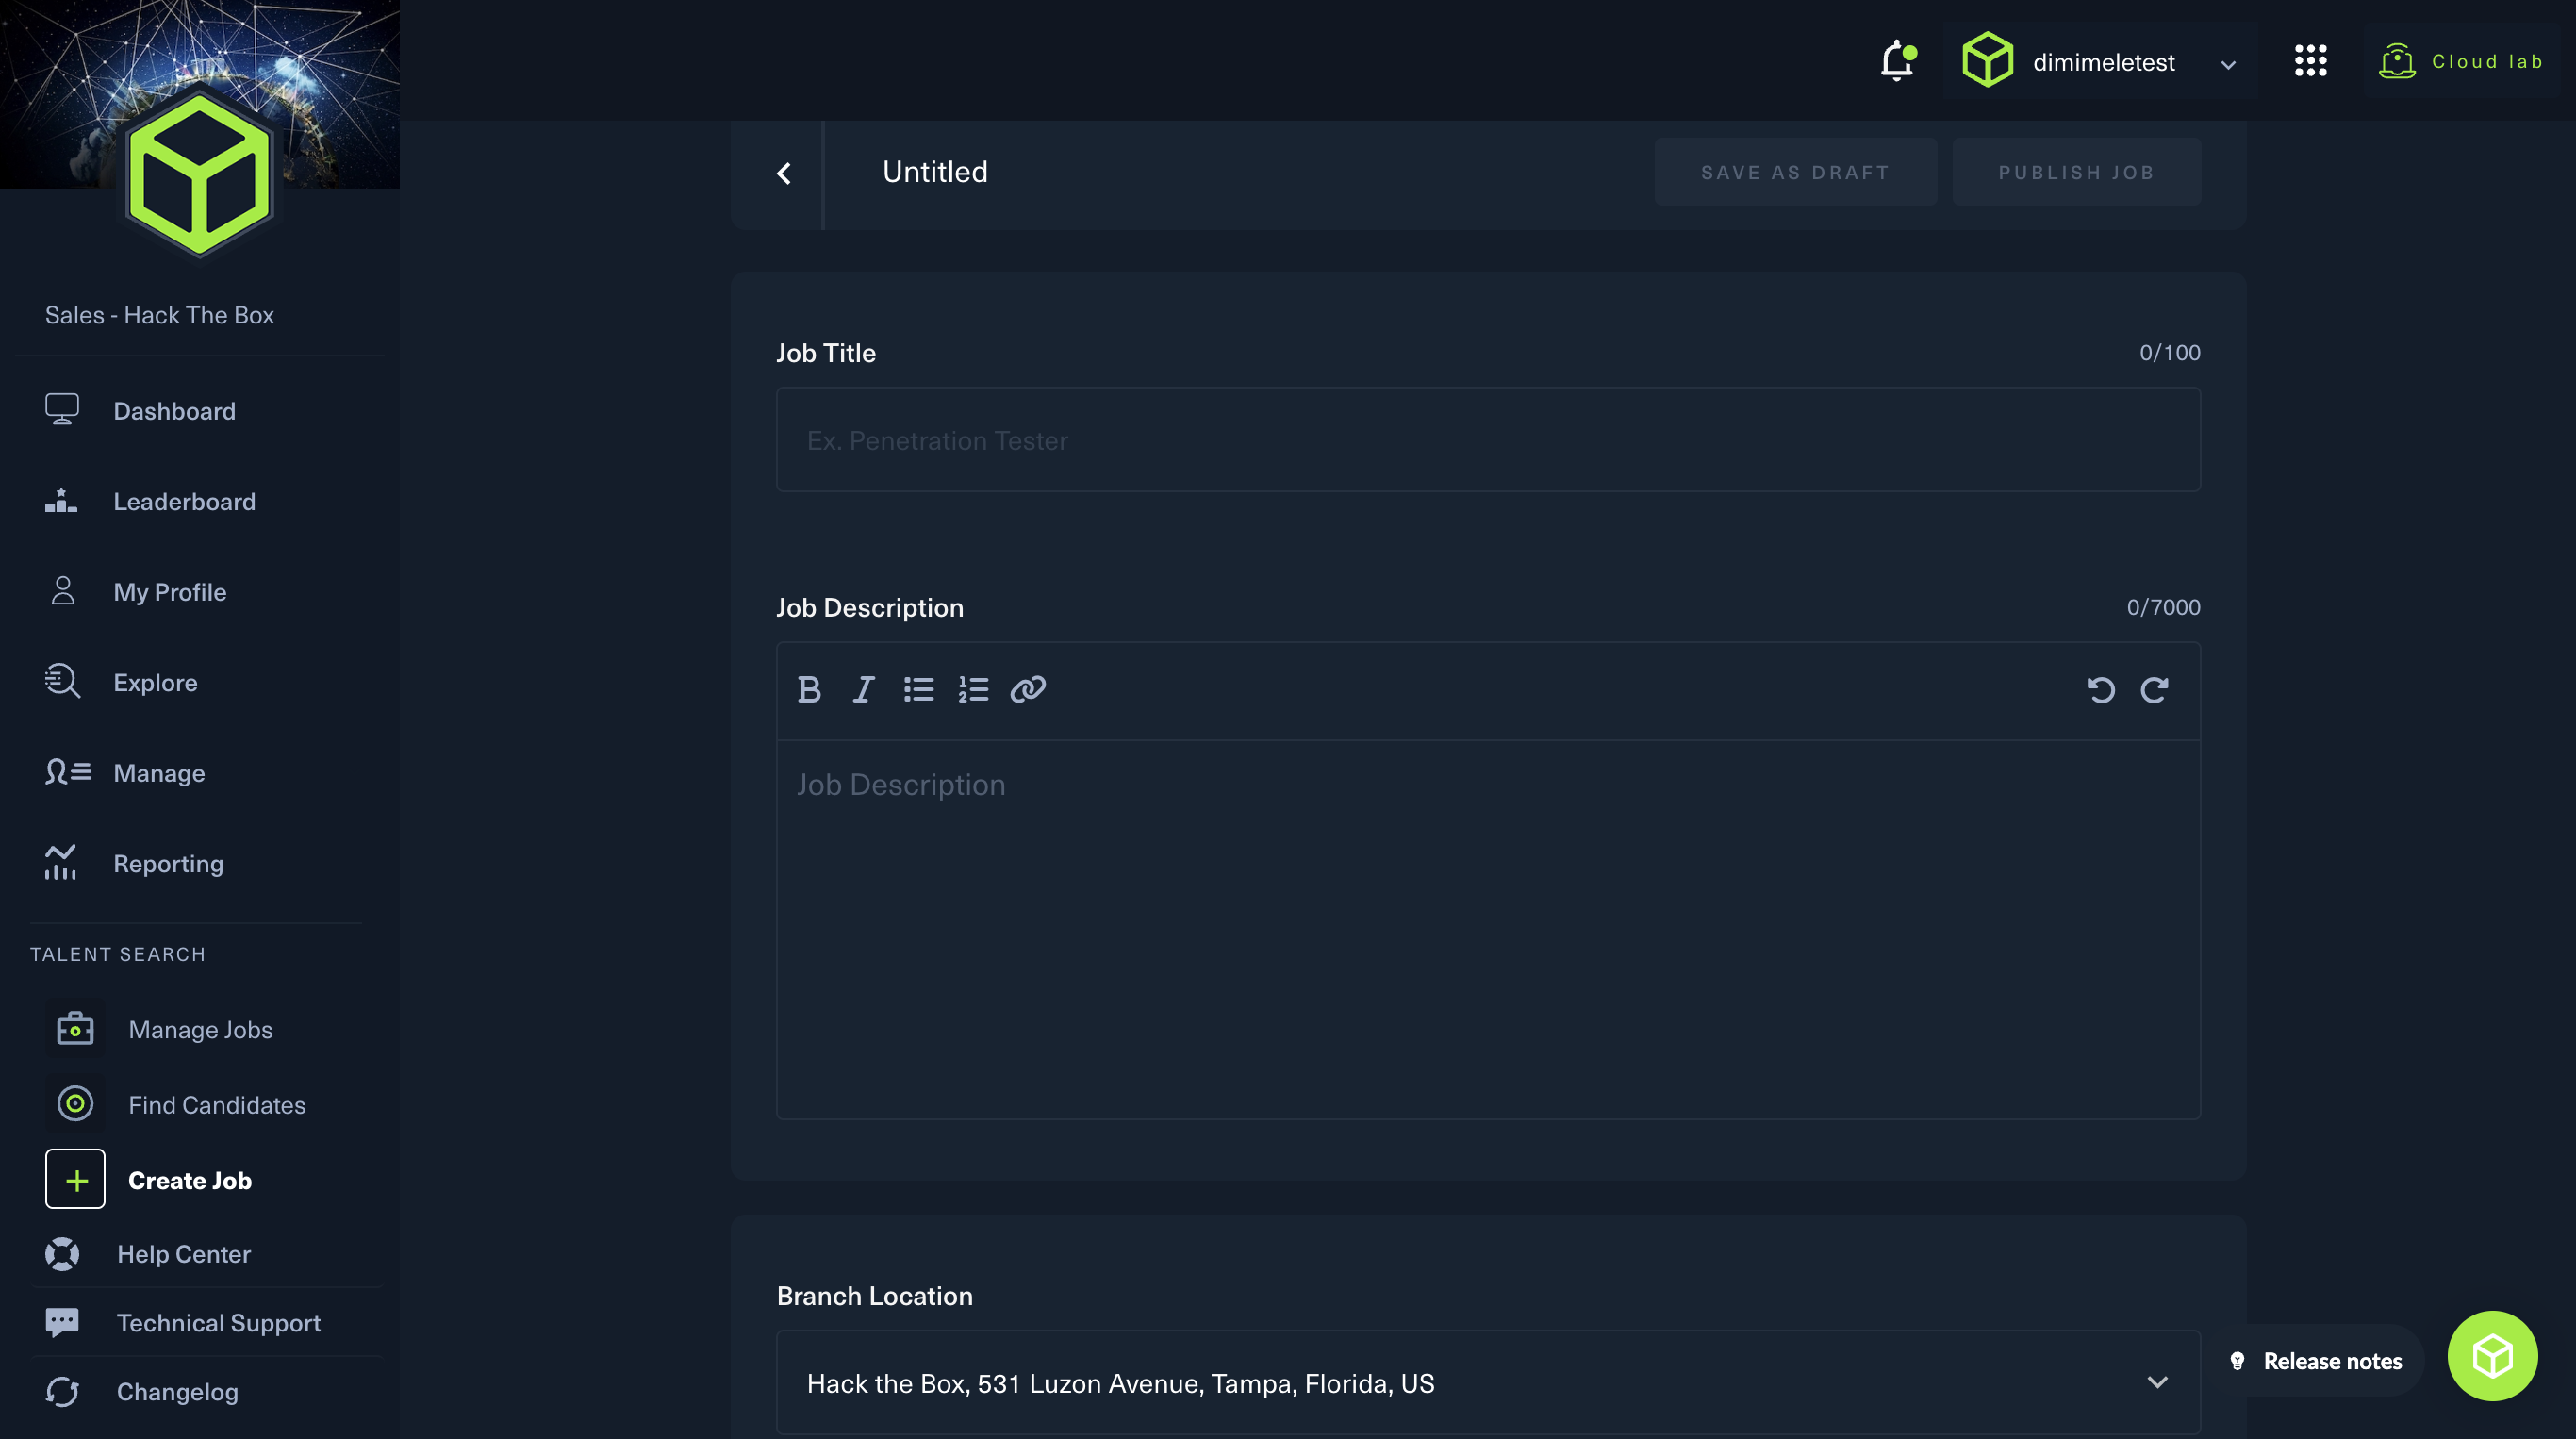The height and width of the screenshot is (1439, 2576).
Task: Click the Dashboard monitor icon
Action: tap(62, 410)
